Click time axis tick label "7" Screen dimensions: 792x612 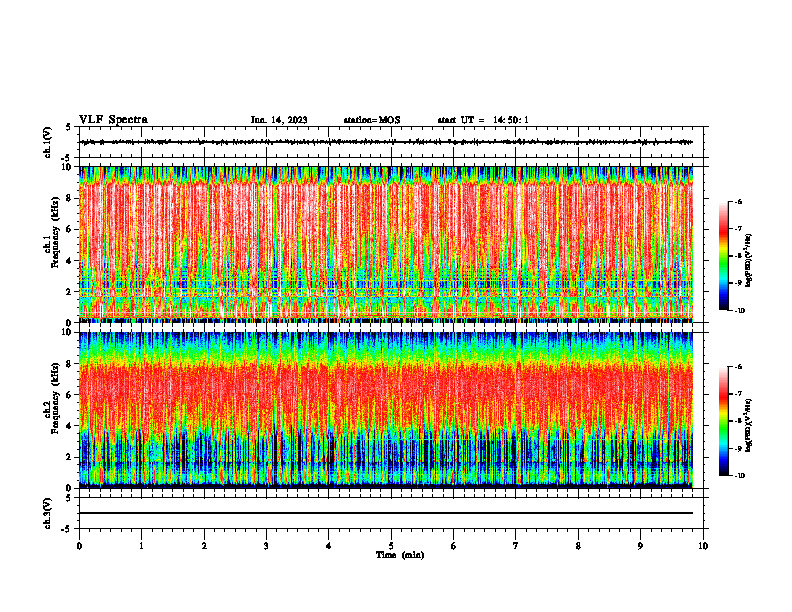click(x=516, y=546)
